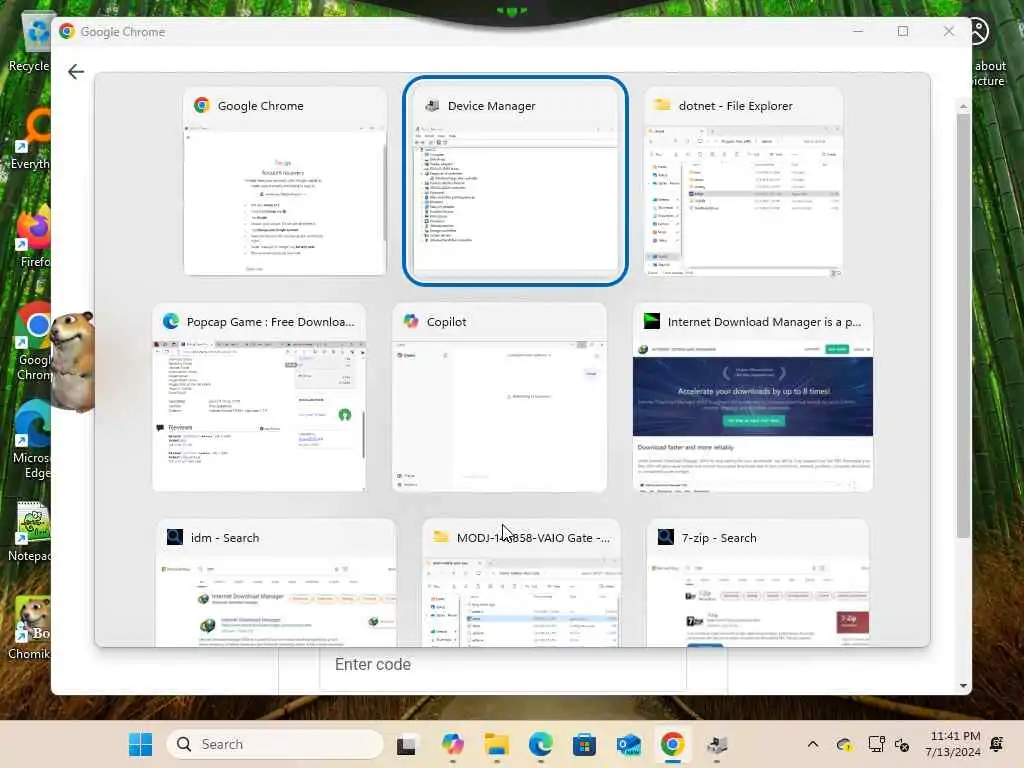Click the Chomik desktop shortcut

point(30,629)
